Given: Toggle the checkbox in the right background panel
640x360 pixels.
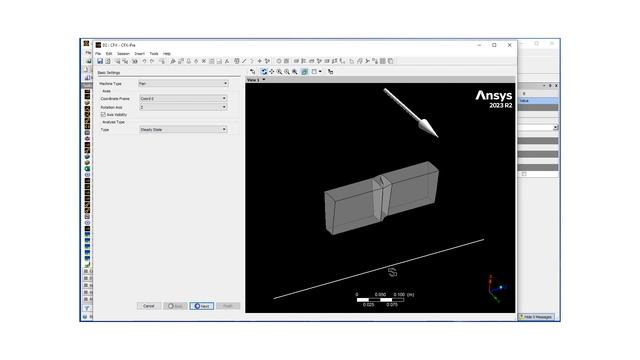Looking at the screenshot, I should (524, 174).
